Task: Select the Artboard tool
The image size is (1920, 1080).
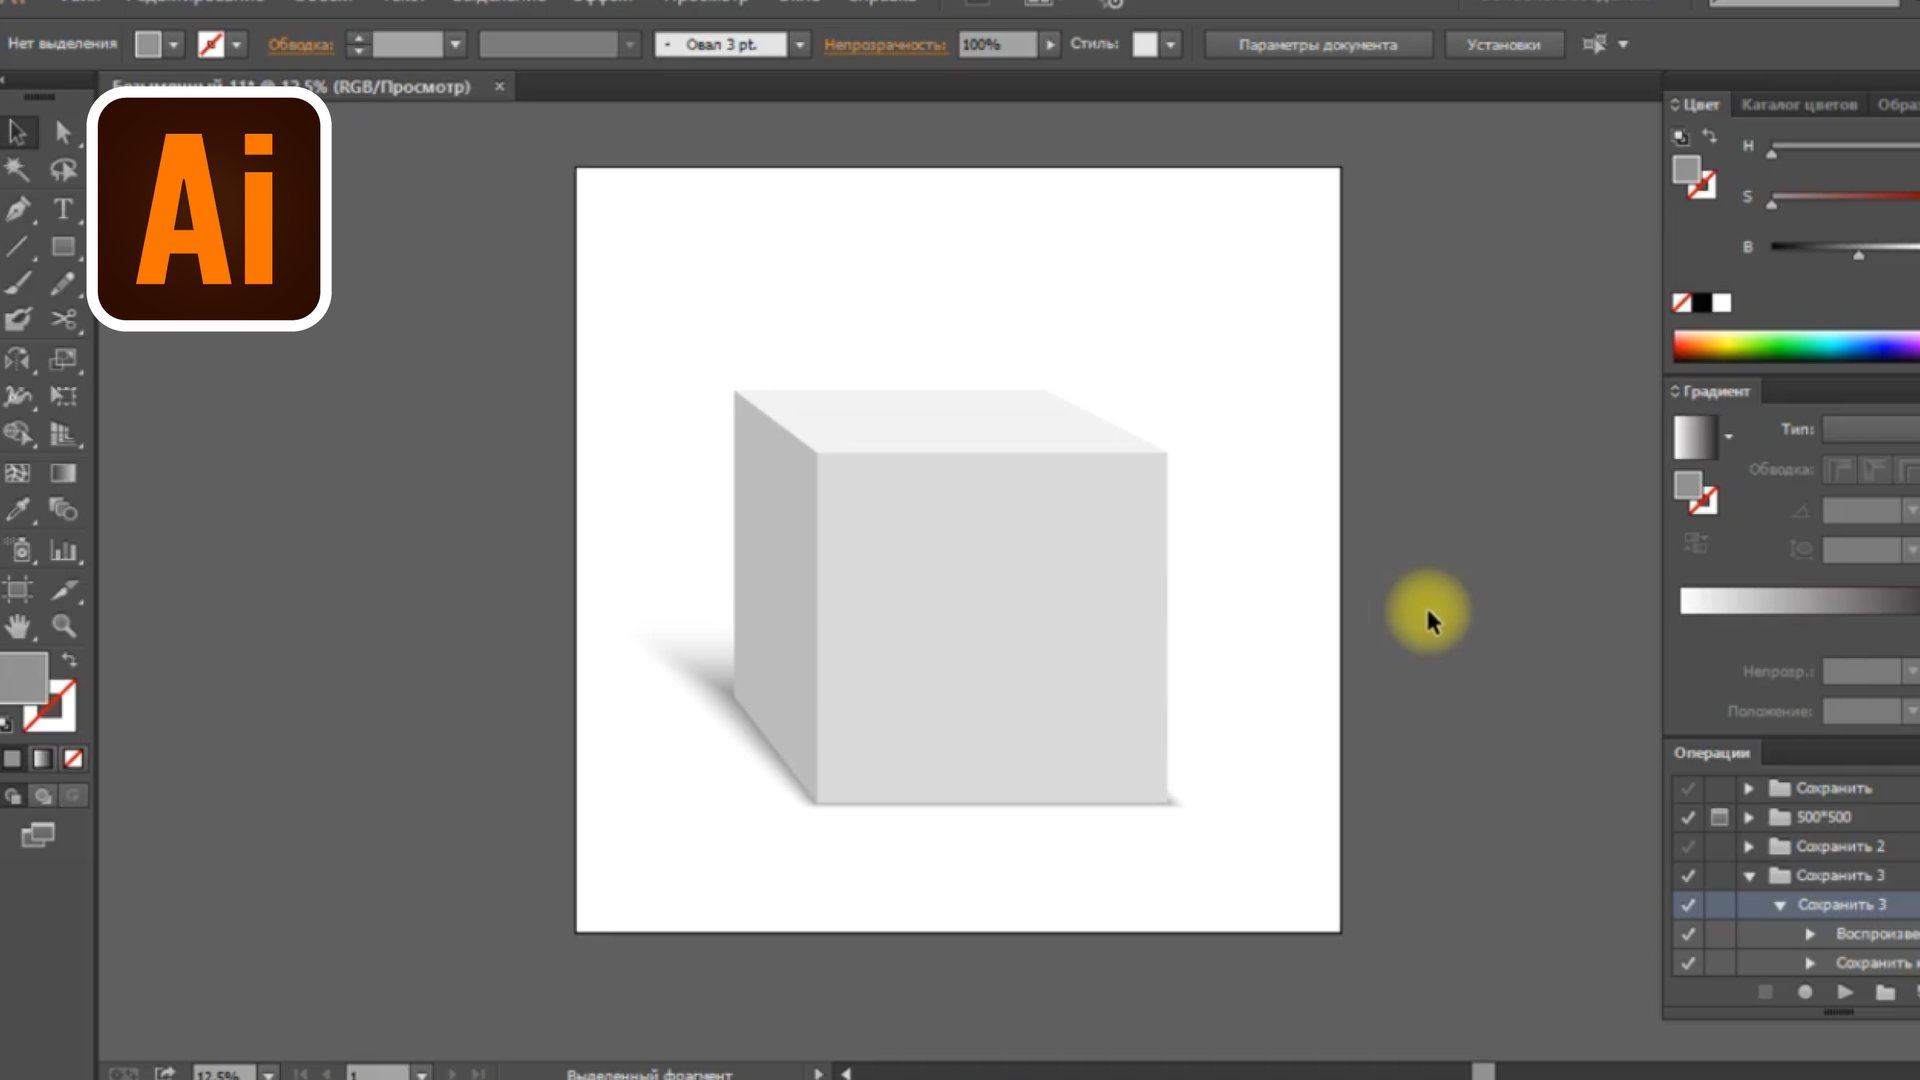Action: 18,589
